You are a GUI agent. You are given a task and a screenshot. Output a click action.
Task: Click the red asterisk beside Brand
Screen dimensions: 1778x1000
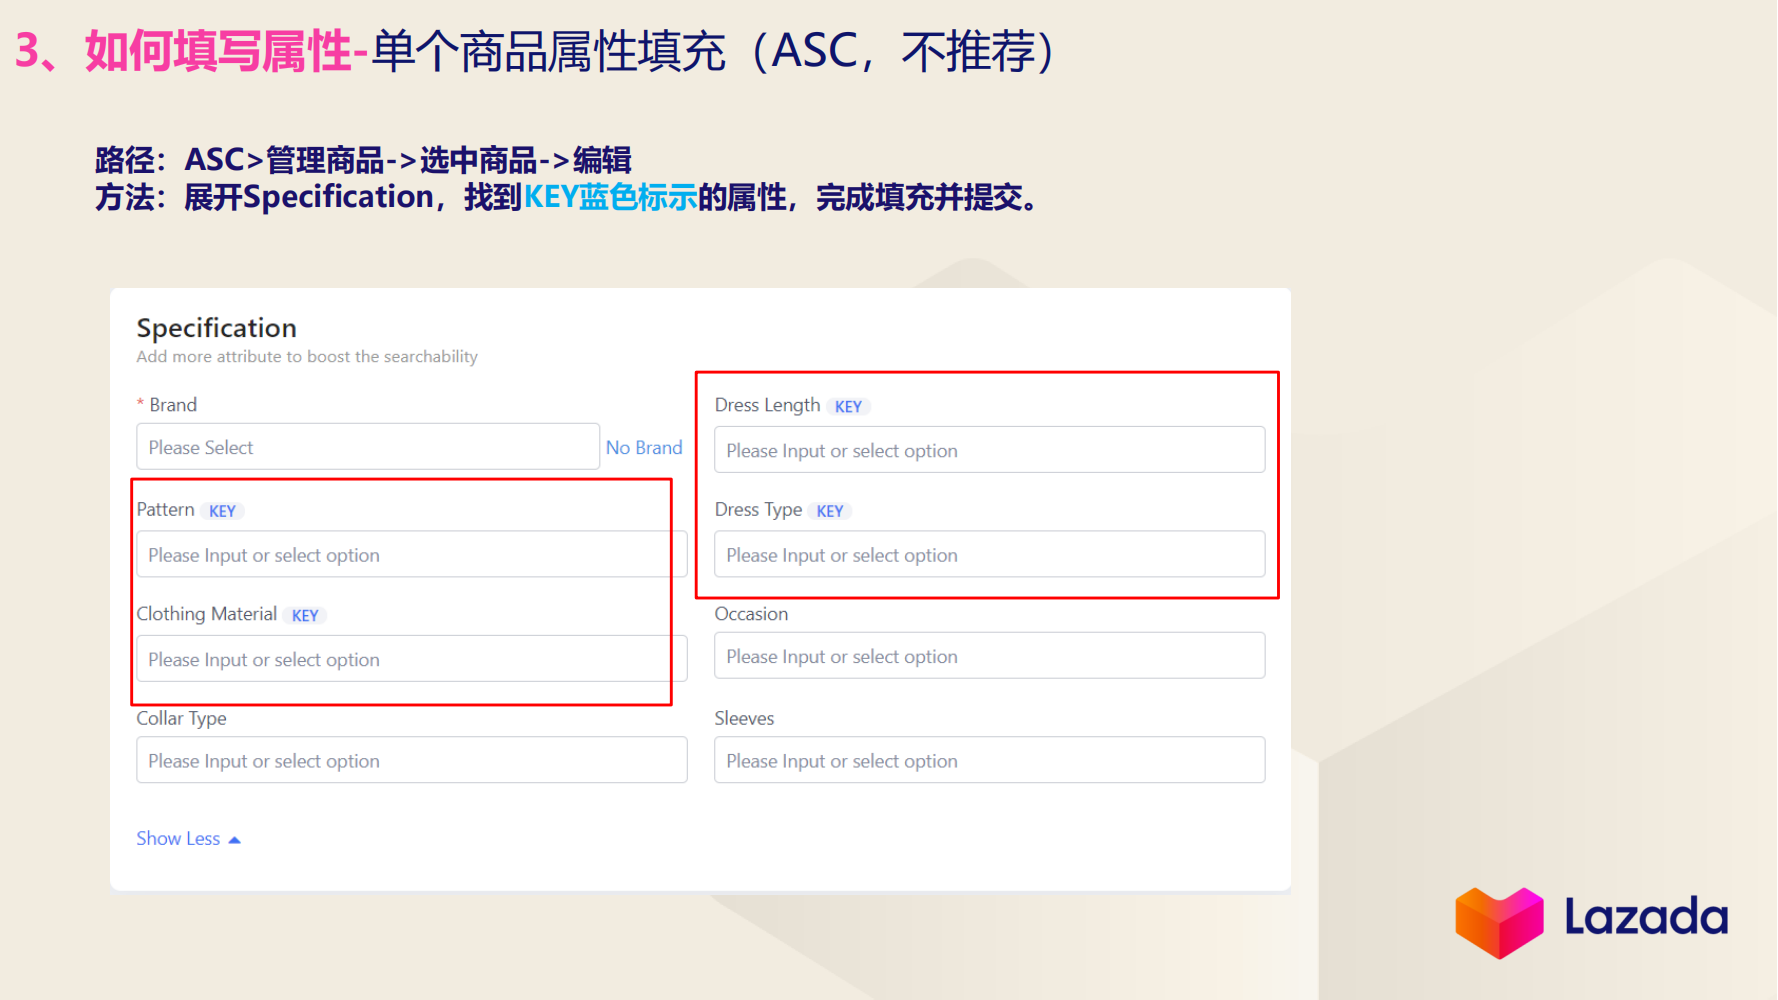(139, 403)
